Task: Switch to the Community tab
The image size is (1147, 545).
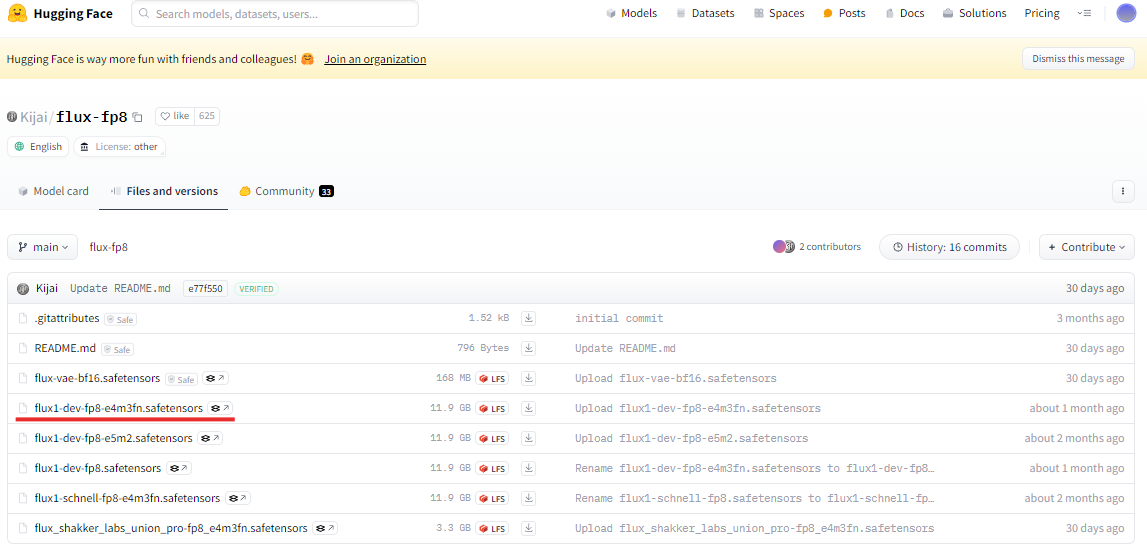Action: click(286, 191)
